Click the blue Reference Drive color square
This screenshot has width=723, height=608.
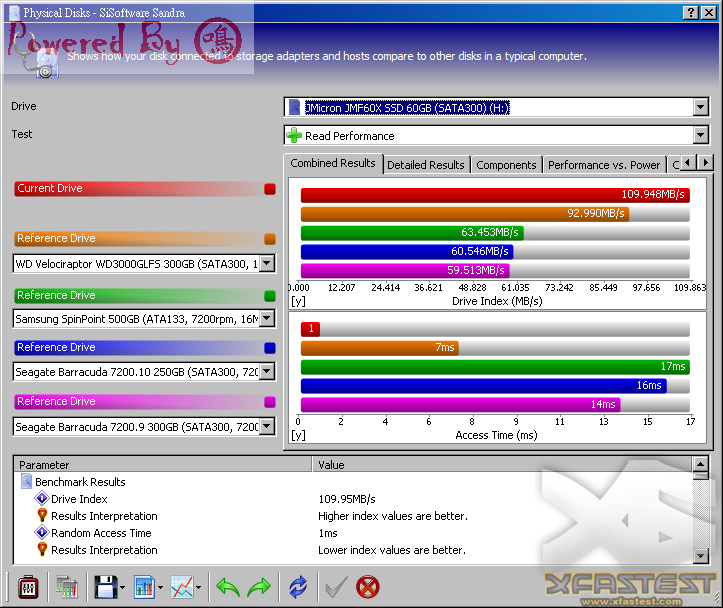pos(270,348)
